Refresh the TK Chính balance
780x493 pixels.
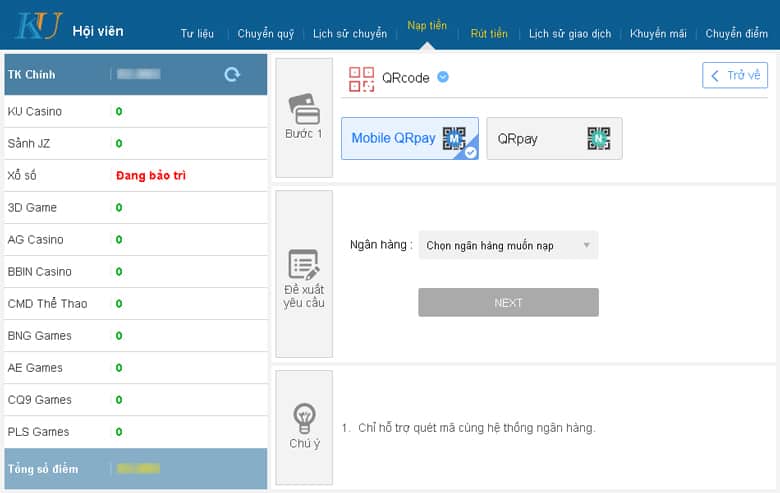point(232,75)
